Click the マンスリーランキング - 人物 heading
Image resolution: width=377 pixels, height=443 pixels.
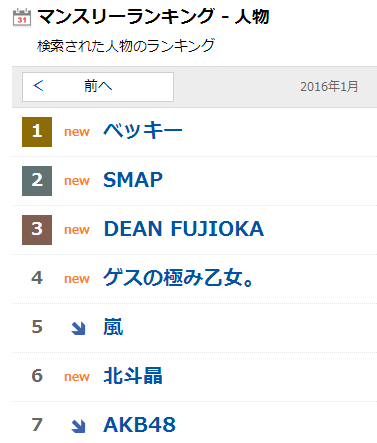click(153, 17)
